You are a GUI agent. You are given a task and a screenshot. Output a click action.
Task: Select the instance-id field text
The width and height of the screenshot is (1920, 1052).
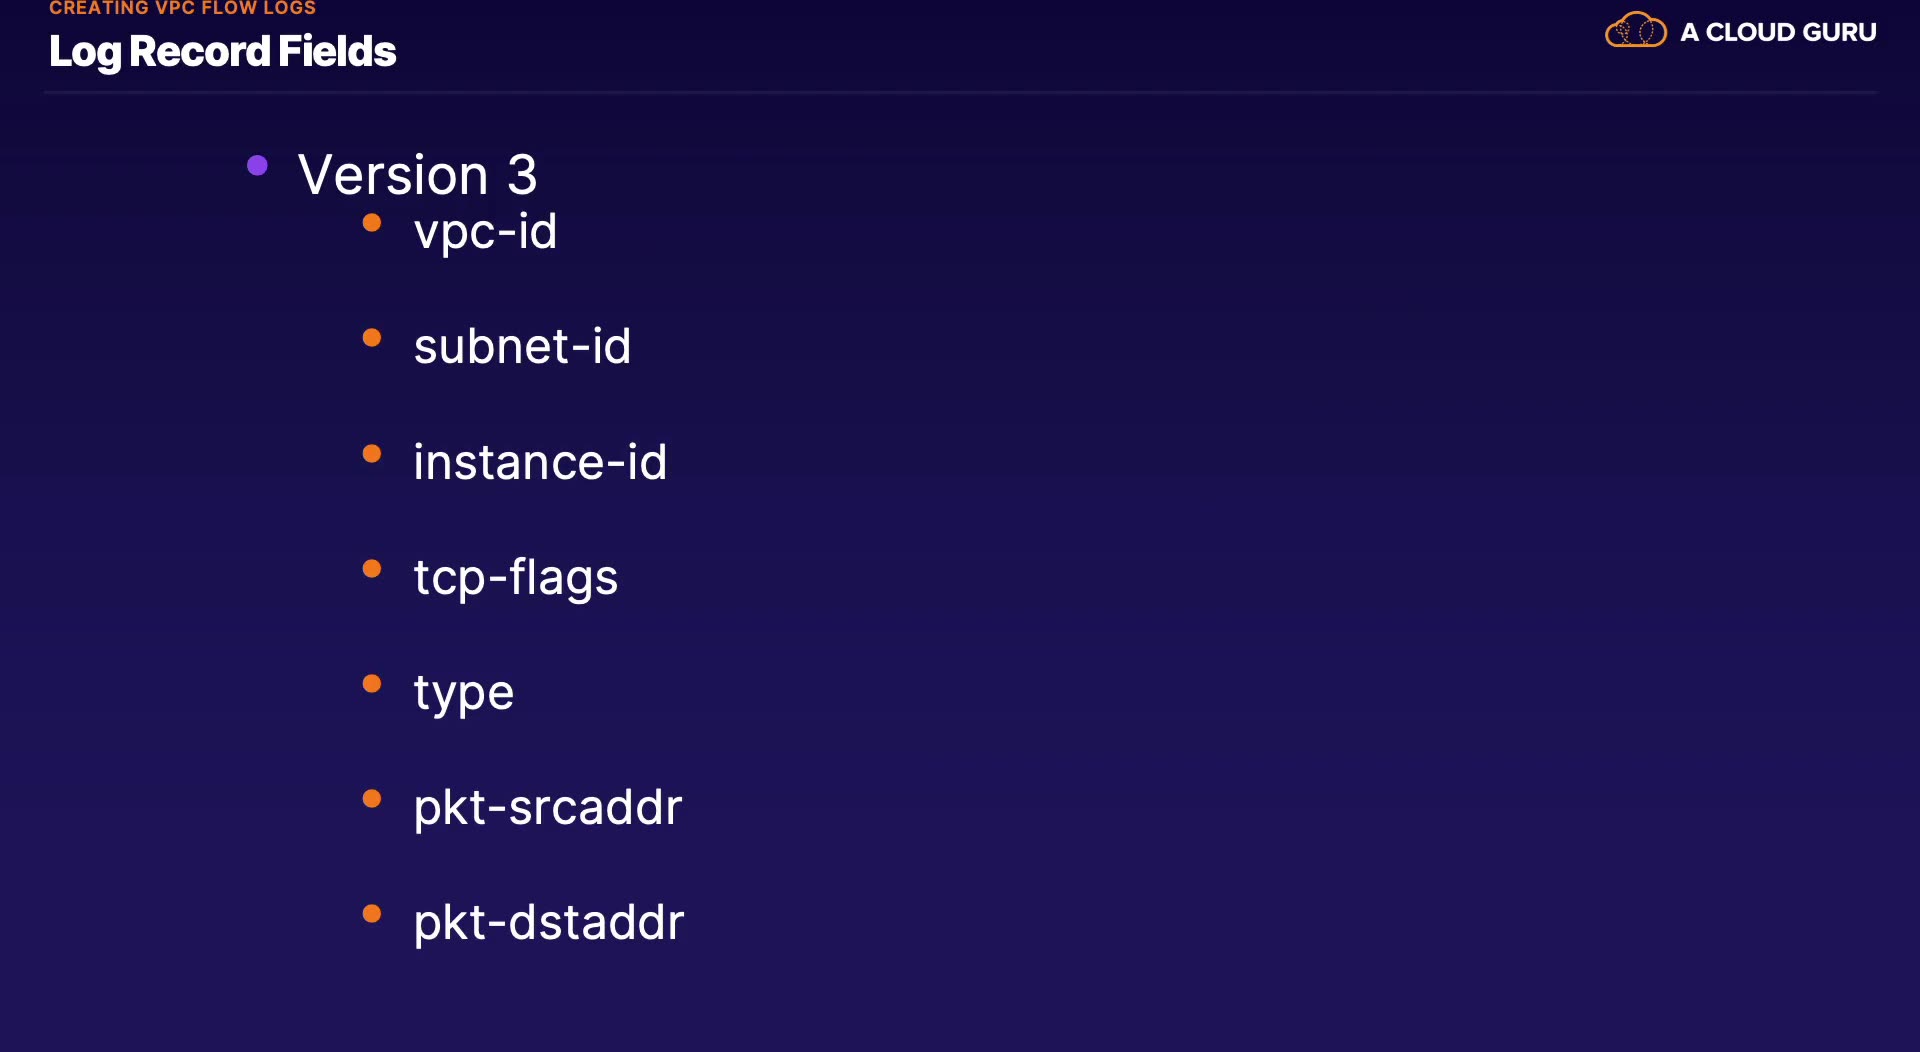(x=540, y=462)
